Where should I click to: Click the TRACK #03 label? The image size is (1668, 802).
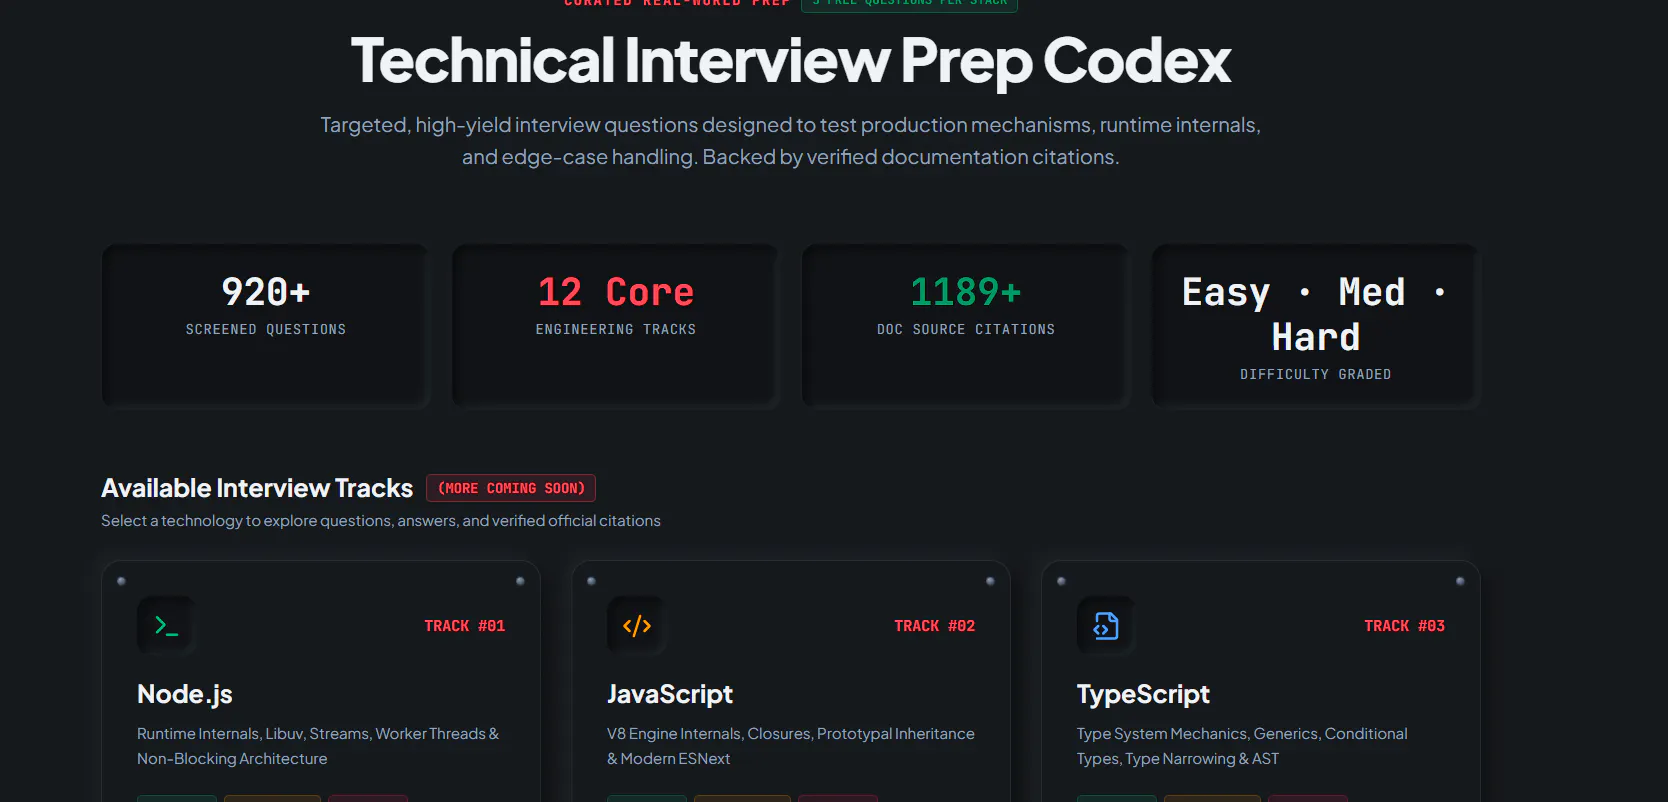coord(1405,626)
